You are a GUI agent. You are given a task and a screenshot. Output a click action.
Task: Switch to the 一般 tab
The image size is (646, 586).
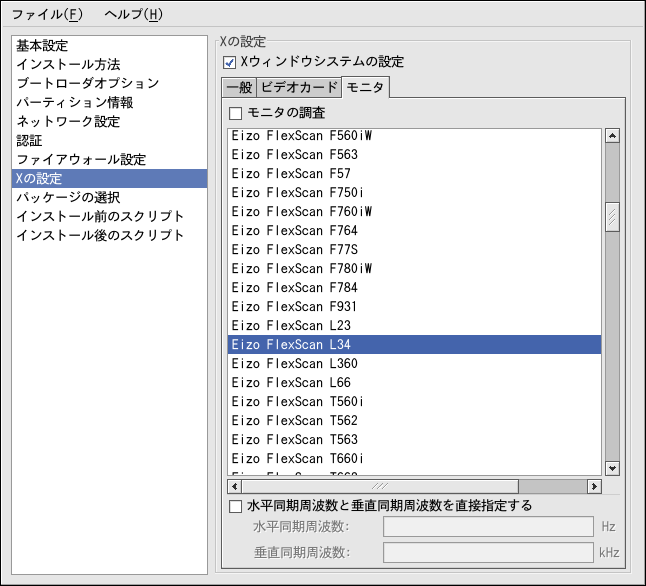[x=239, y=88]
